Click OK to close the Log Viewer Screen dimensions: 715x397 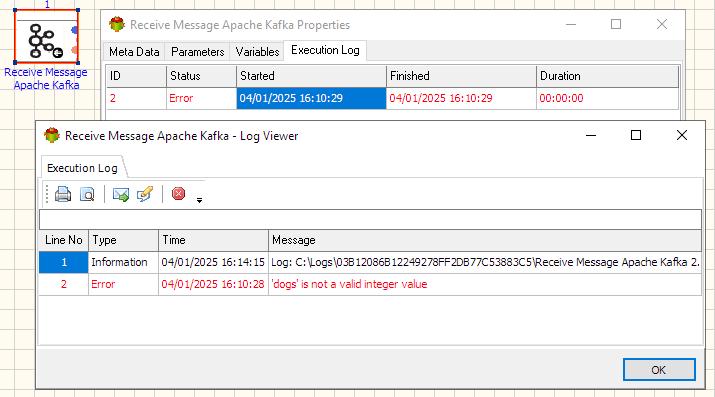tap(659, 370)
